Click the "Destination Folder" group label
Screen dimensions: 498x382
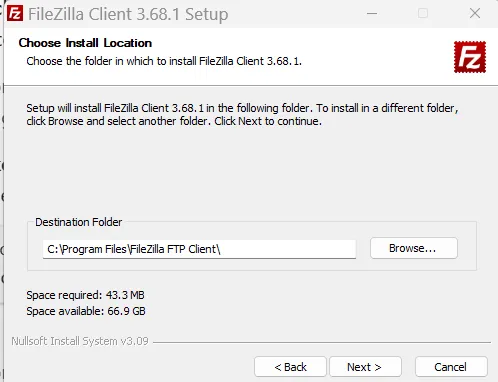(x=79, y=222)
